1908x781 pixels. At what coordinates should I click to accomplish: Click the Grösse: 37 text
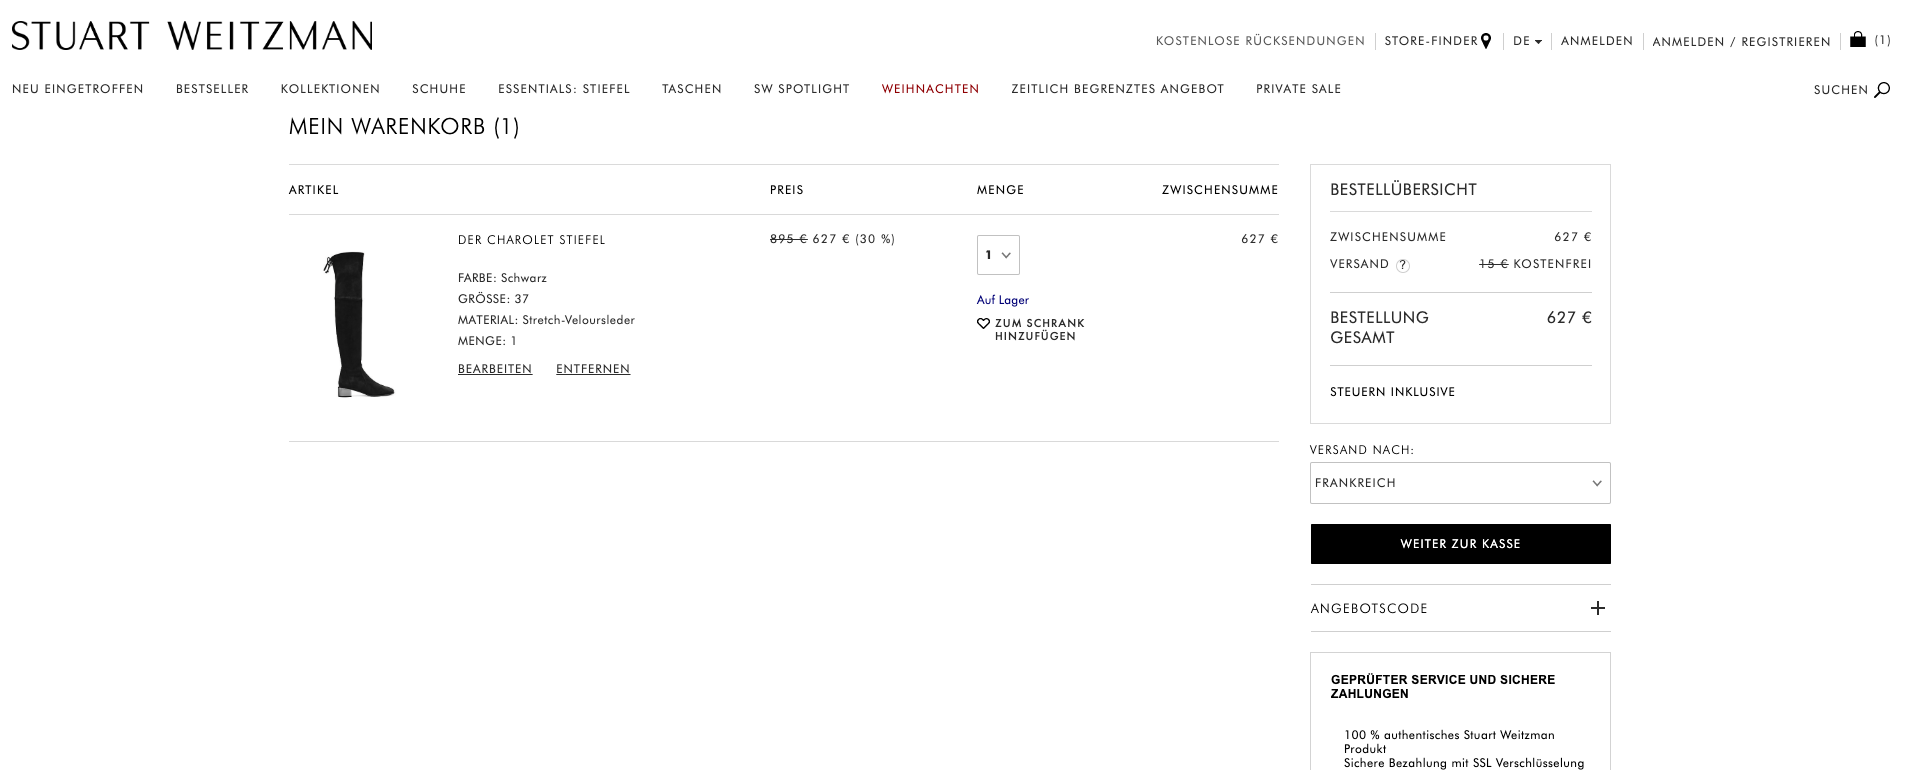[x=493, y=299]
